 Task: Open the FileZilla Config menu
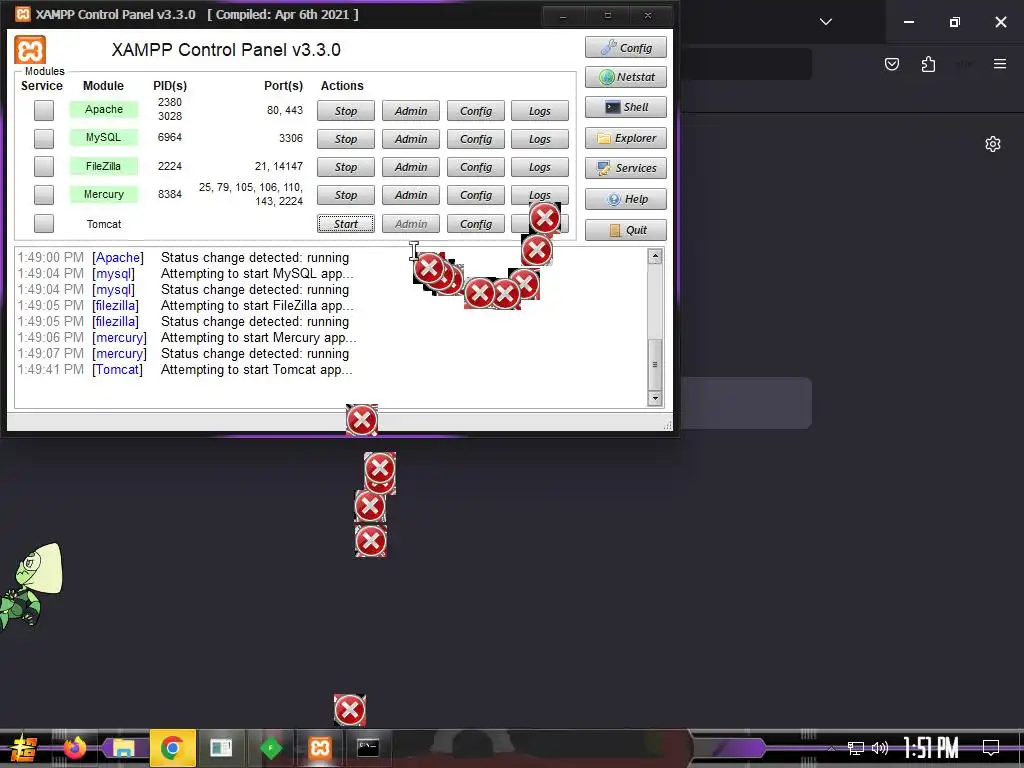pos(475,167)
